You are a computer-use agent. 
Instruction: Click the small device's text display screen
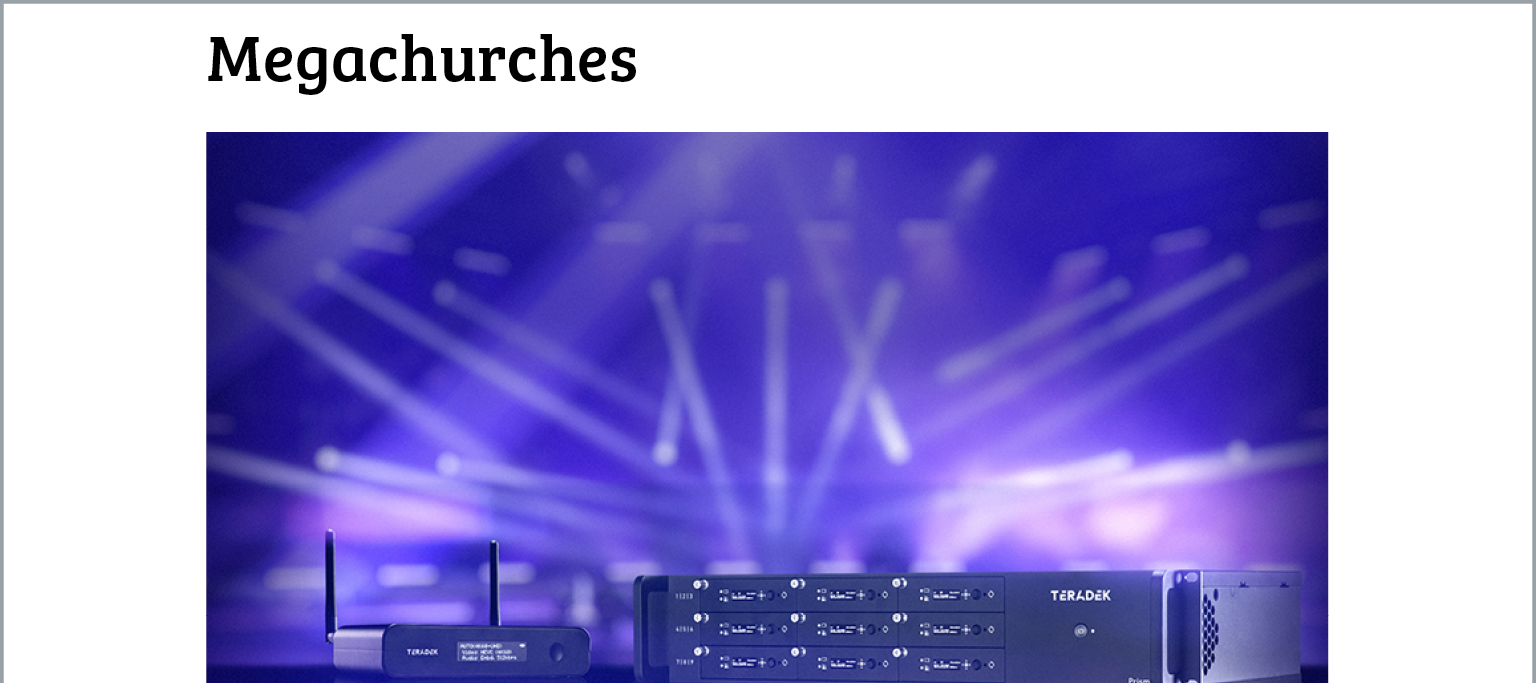[x=492, y=651]
